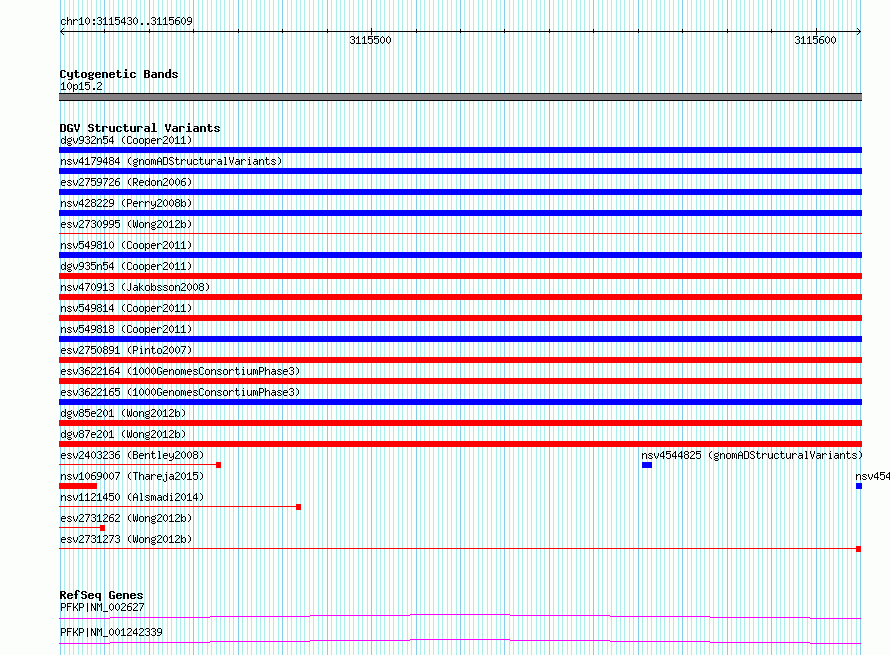The width and height of the screenshot is (890, 655).
Task: Select the red bar under nsv549814
Action: tap(460, 318)
